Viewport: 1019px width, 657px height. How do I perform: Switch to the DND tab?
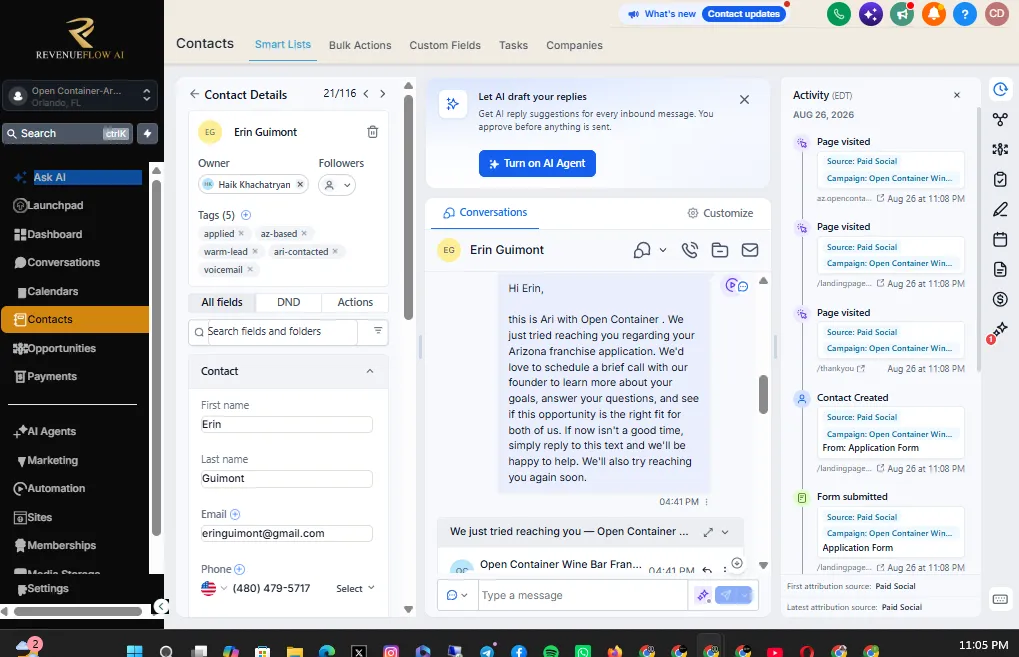coord(289,302)
